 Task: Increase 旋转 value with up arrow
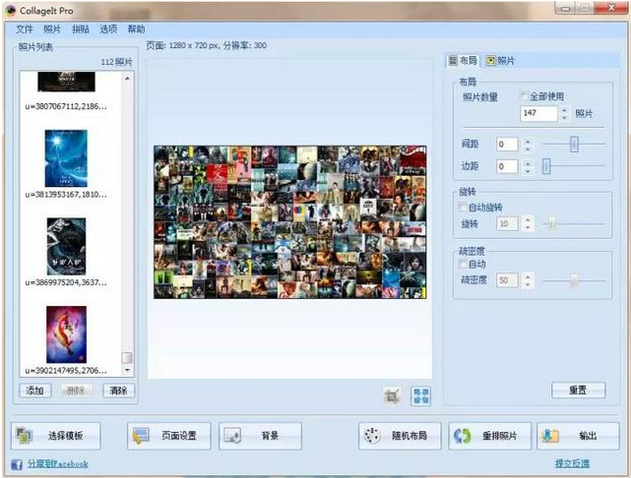tap(527, 220)
